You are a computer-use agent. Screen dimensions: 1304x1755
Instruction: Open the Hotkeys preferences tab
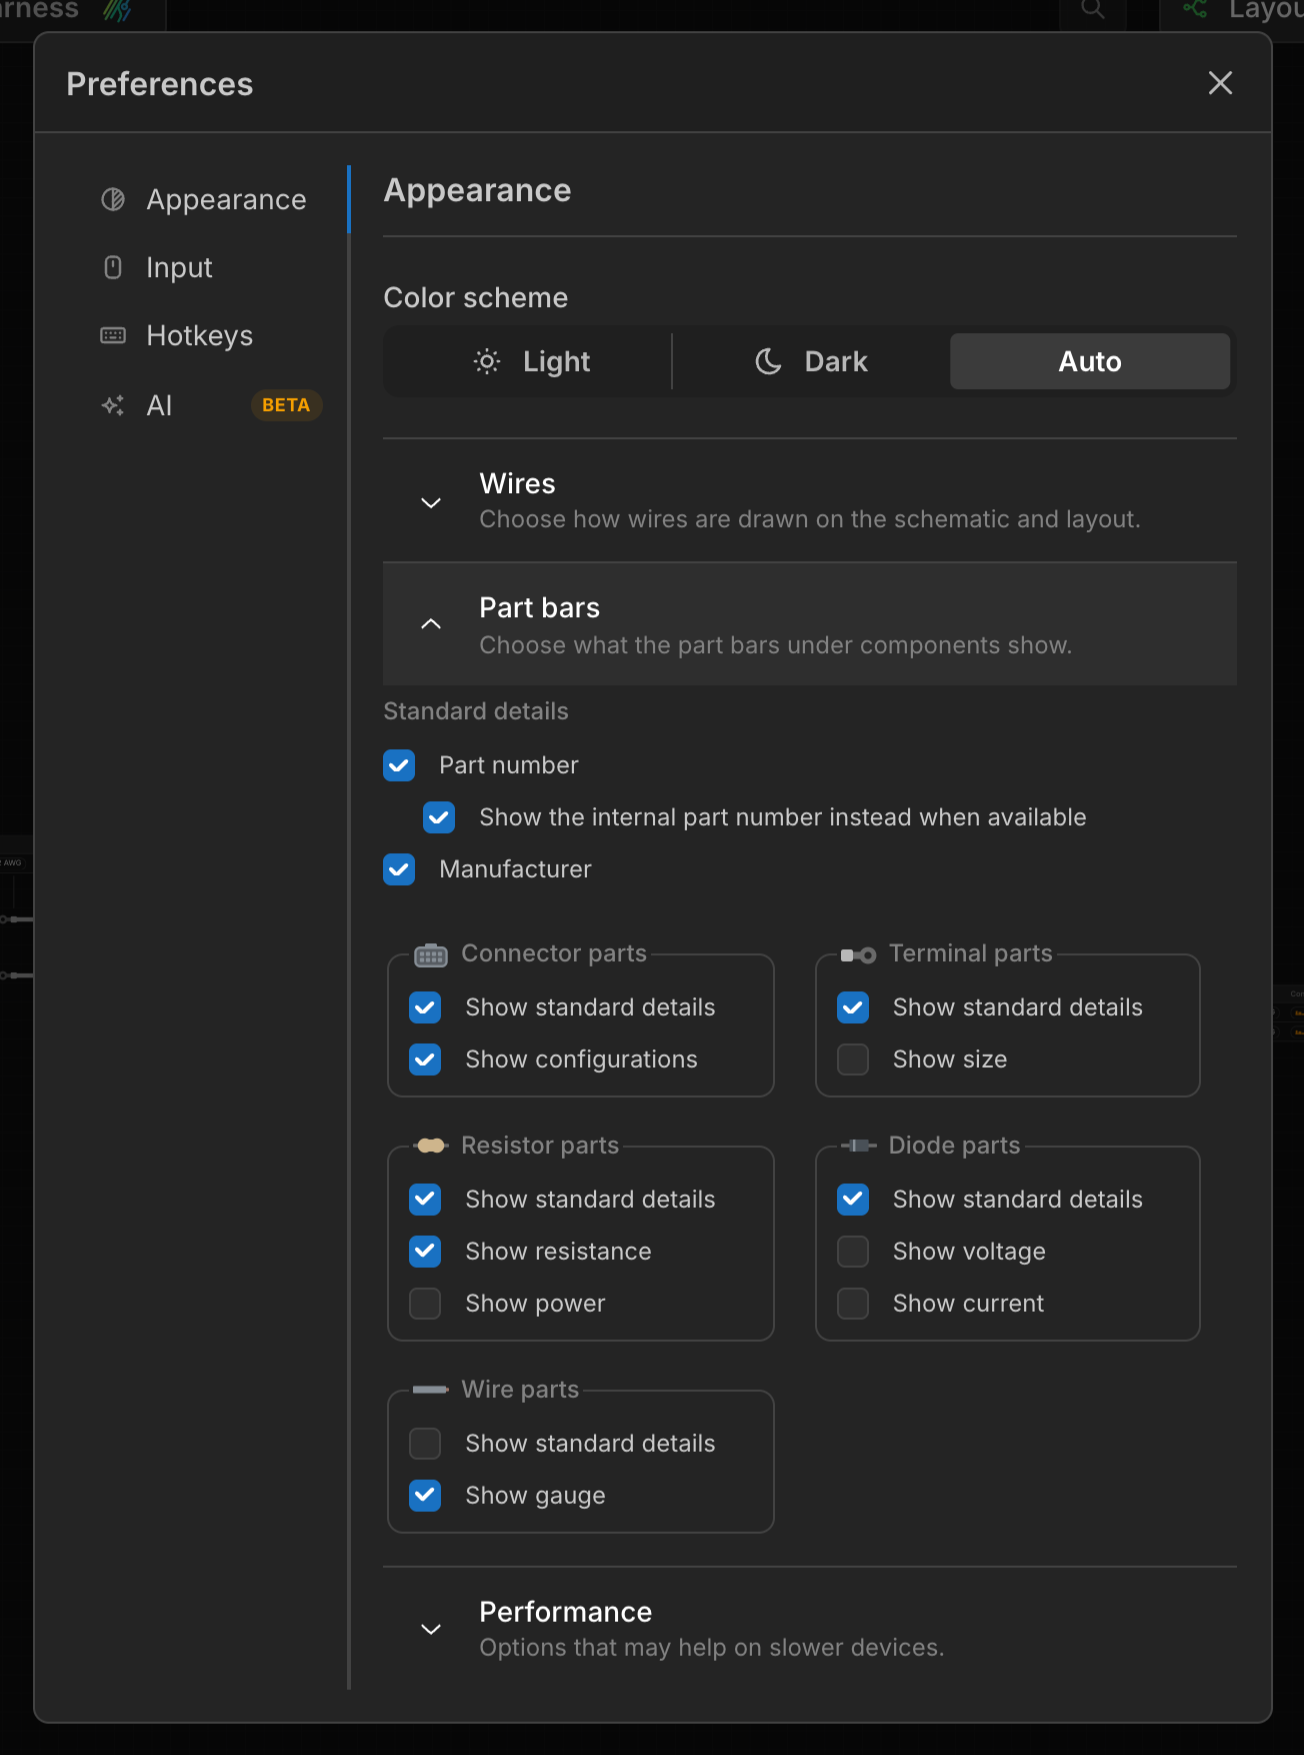click(199, 336)
